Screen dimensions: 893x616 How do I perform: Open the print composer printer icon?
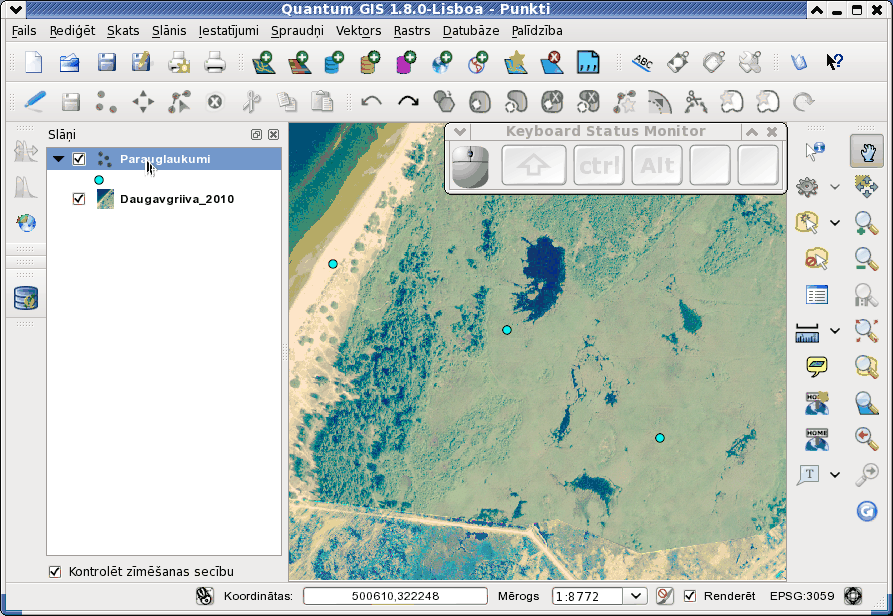pos(179,62)
